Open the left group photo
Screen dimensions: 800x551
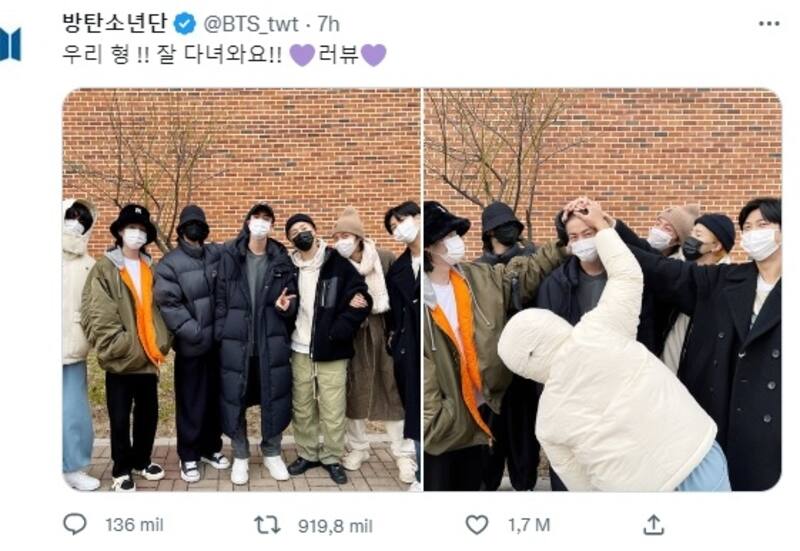[241, 290]
